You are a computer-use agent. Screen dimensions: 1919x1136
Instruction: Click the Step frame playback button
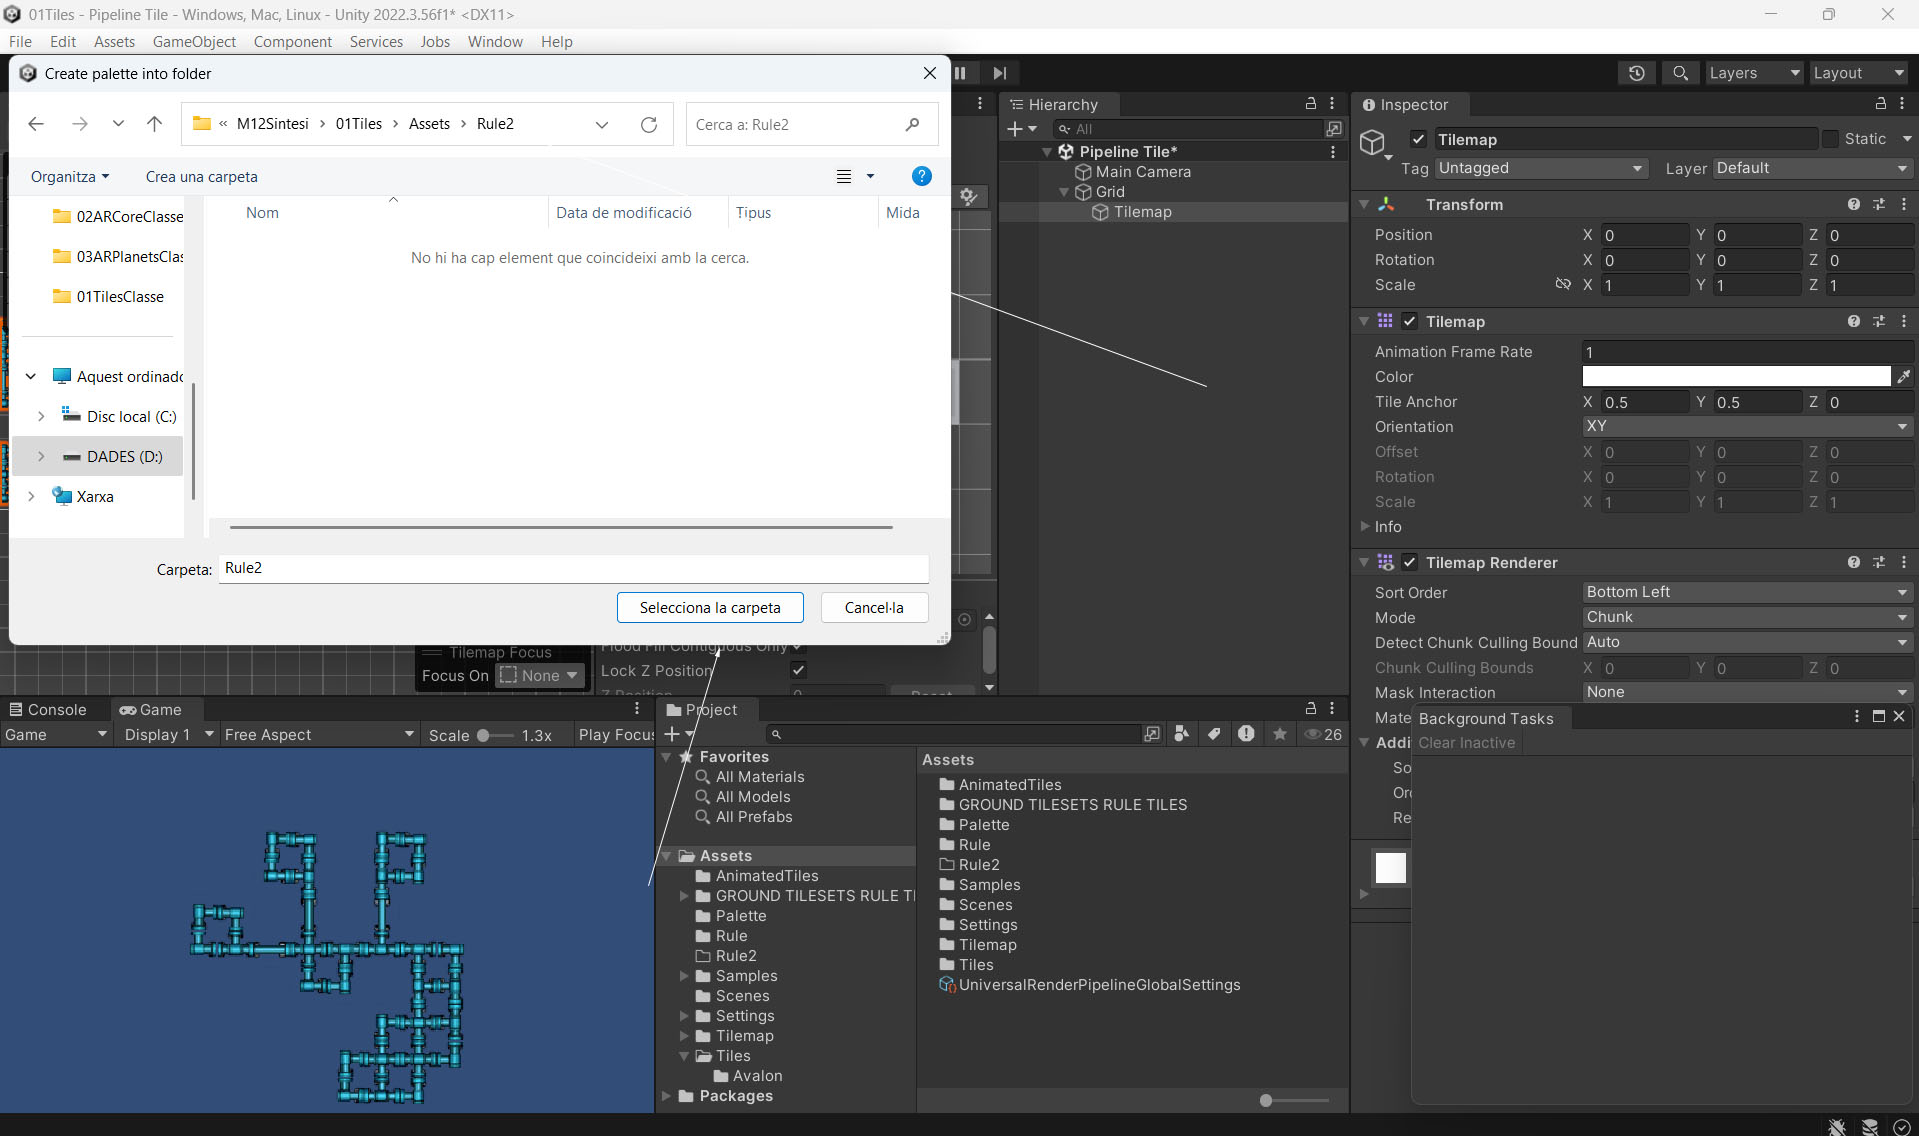pyautogui.click(x=999, y=73)
